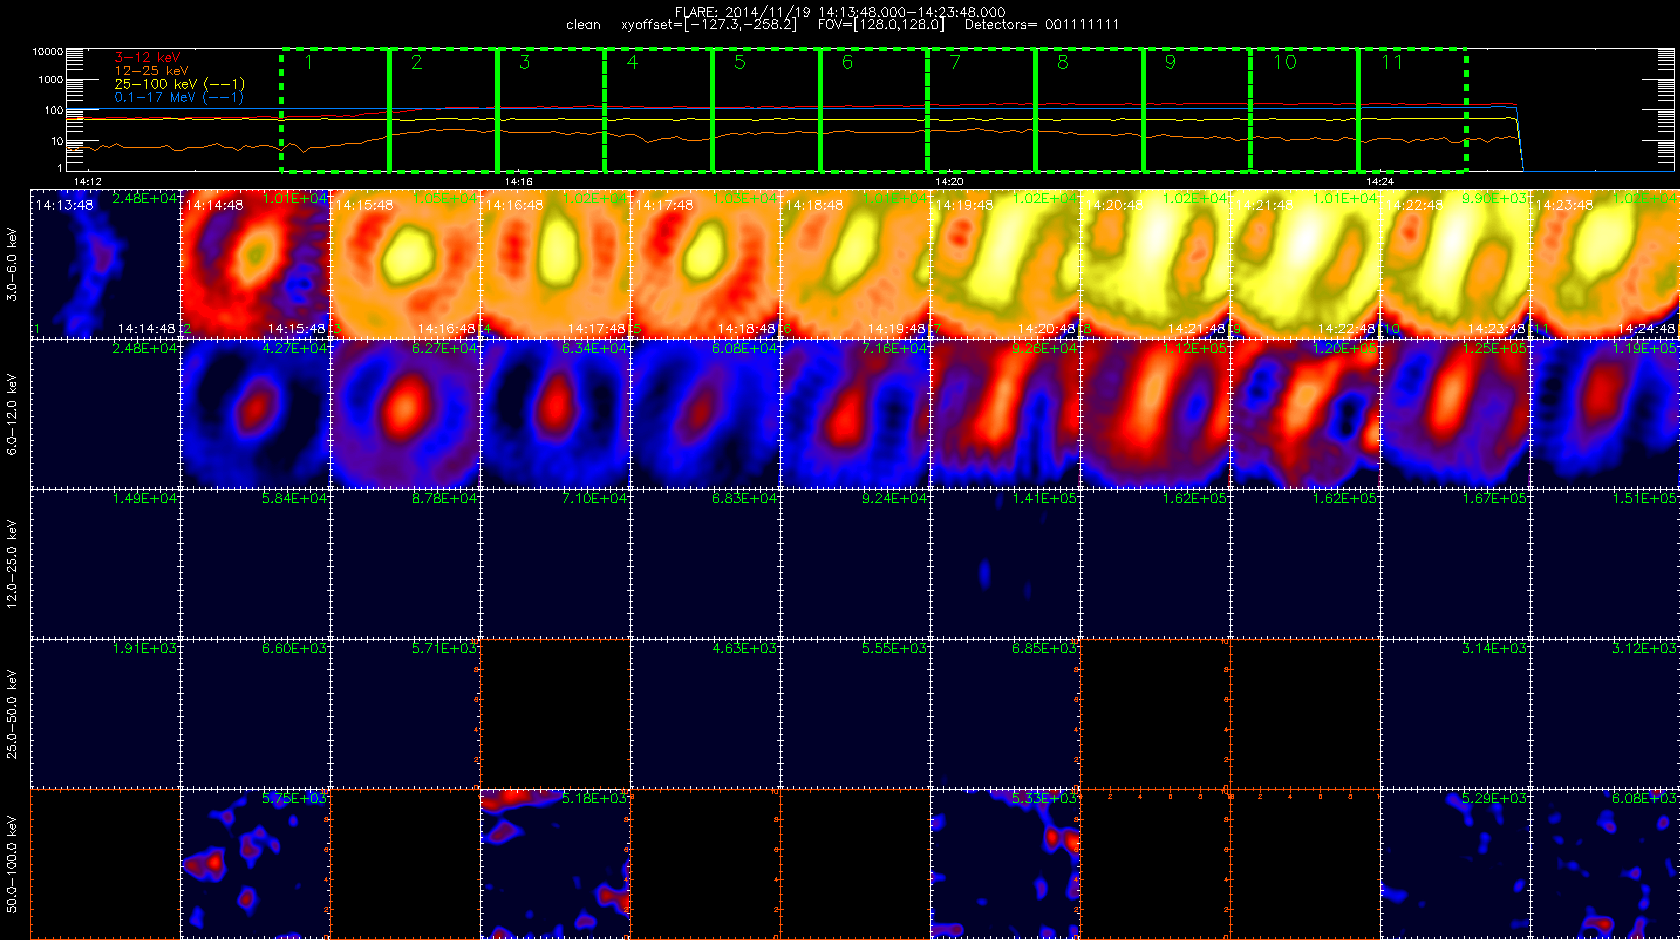Click the 25-100 keV legend entry
The image size is (1680, 940).
[179, 84]
